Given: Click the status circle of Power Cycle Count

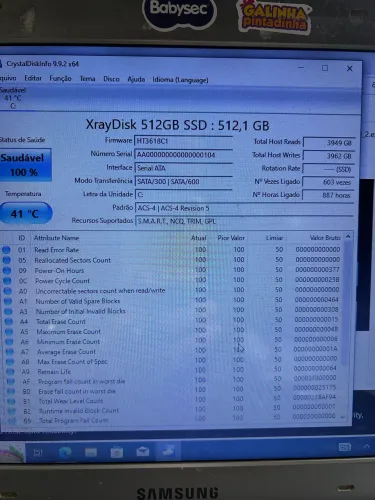Looking at the screenshot, I should click(7, 281).
